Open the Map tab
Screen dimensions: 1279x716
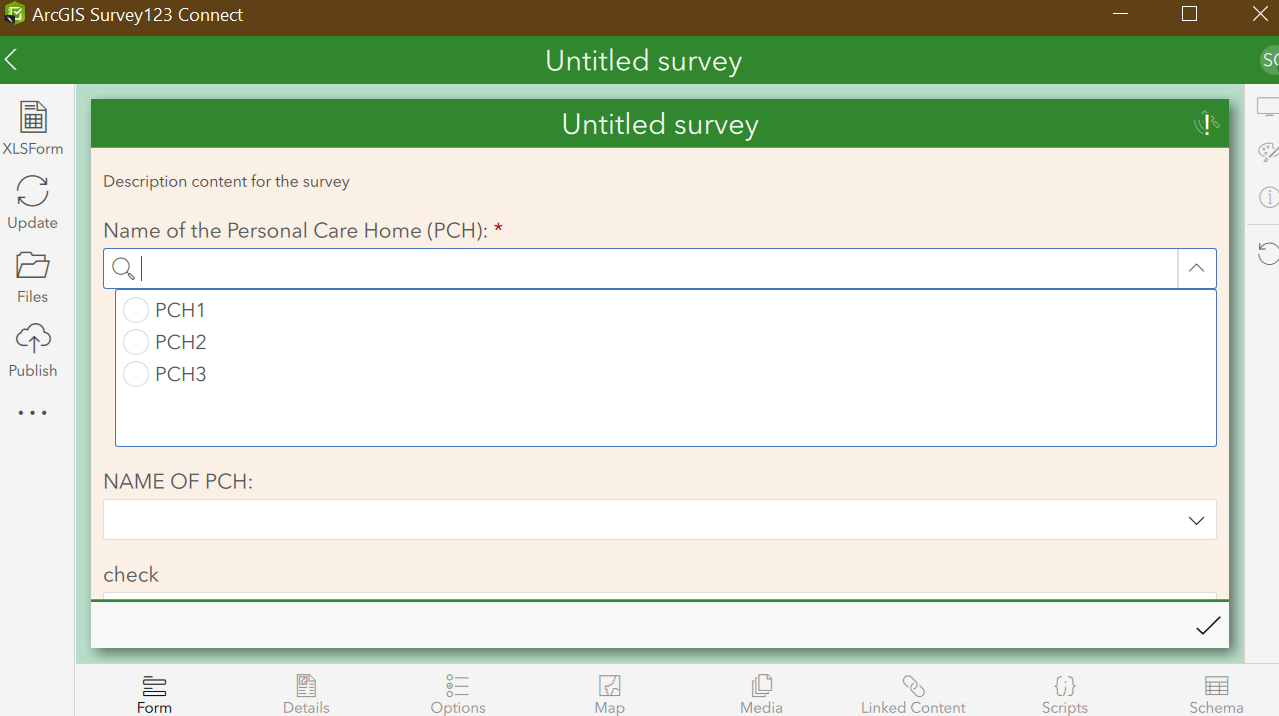click(x=609, y=693)
